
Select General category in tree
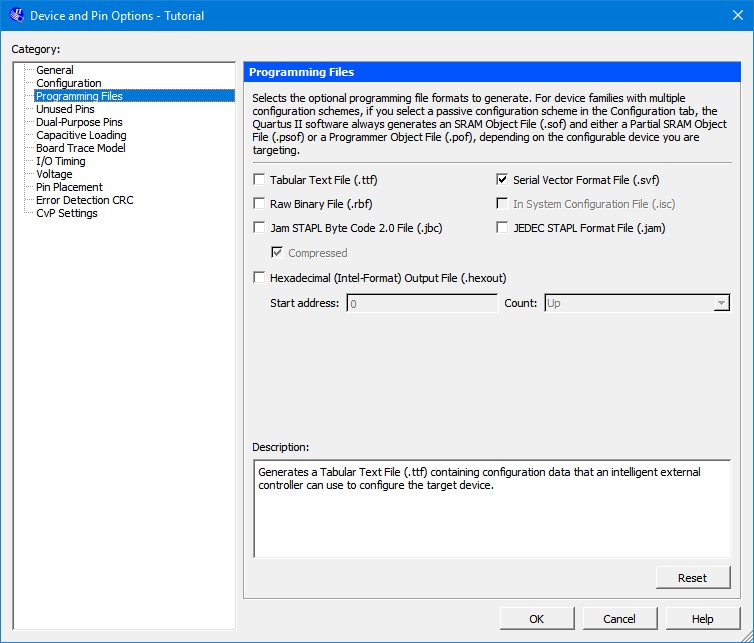[x=55, y=70]
